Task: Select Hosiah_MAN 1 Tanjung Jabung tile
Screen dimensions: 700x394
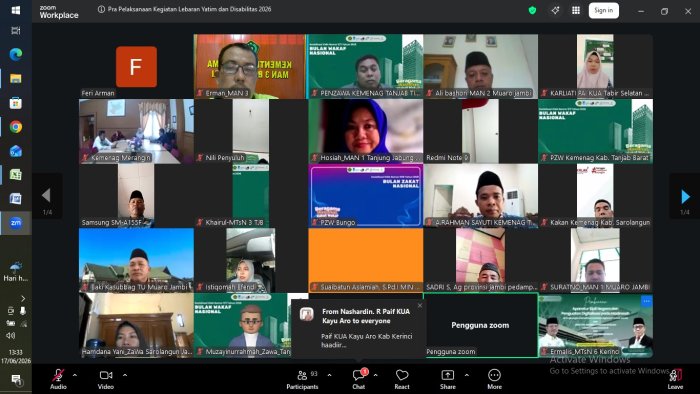Action: (366, 131)
